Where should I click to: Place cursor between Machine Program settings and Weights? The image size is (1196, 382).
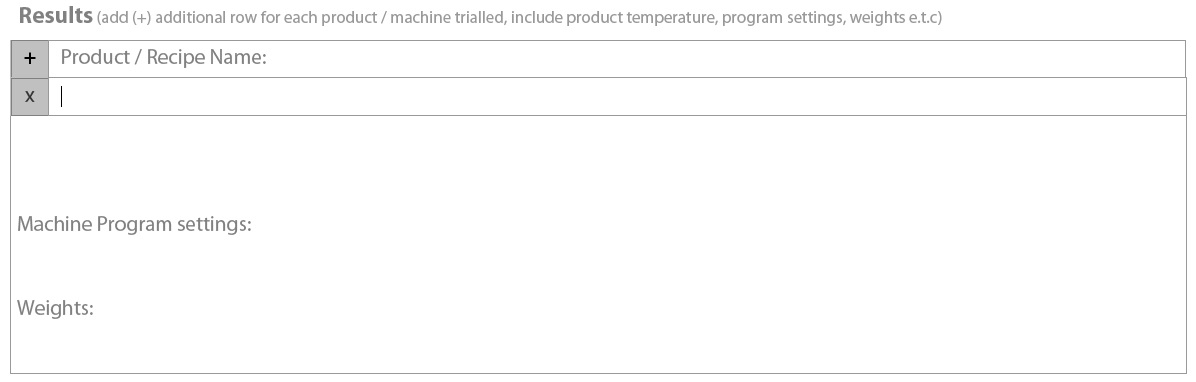[x=598, y=267]
